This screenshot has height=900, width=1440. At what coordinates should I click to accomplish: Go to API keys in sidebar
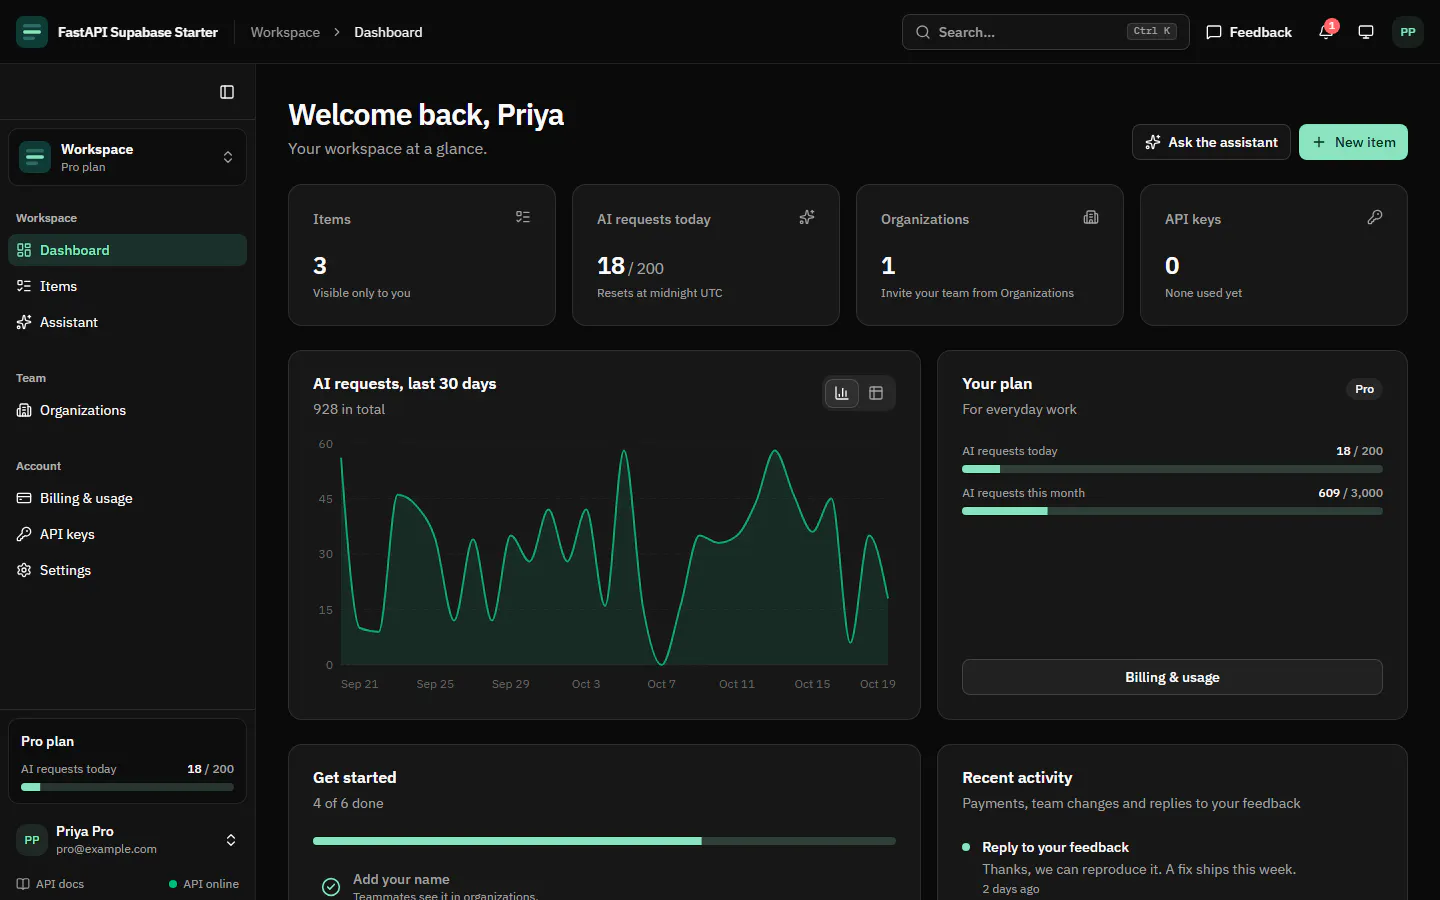[x=127, y=534]
